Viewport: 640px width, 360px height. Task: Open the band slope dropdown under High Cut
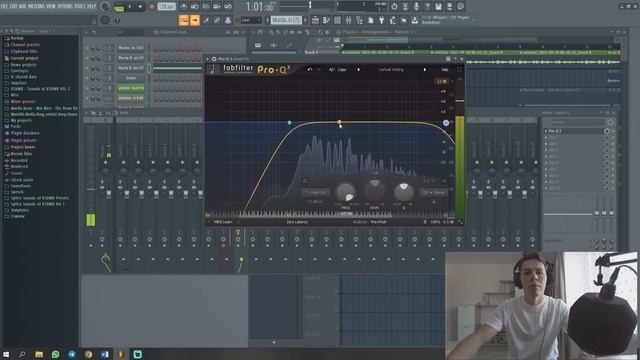315,202
